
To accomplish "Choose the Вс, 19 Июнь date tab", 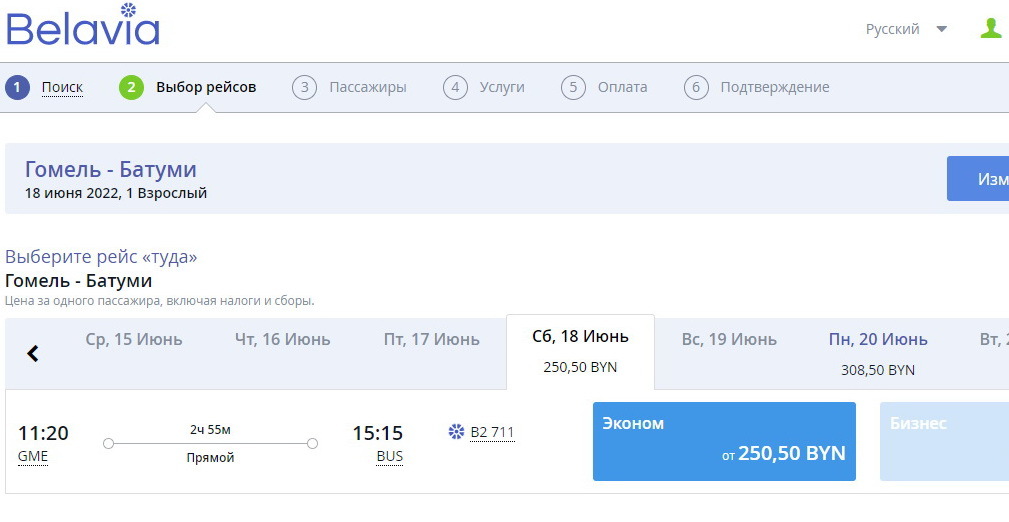I will click(729, 340).
